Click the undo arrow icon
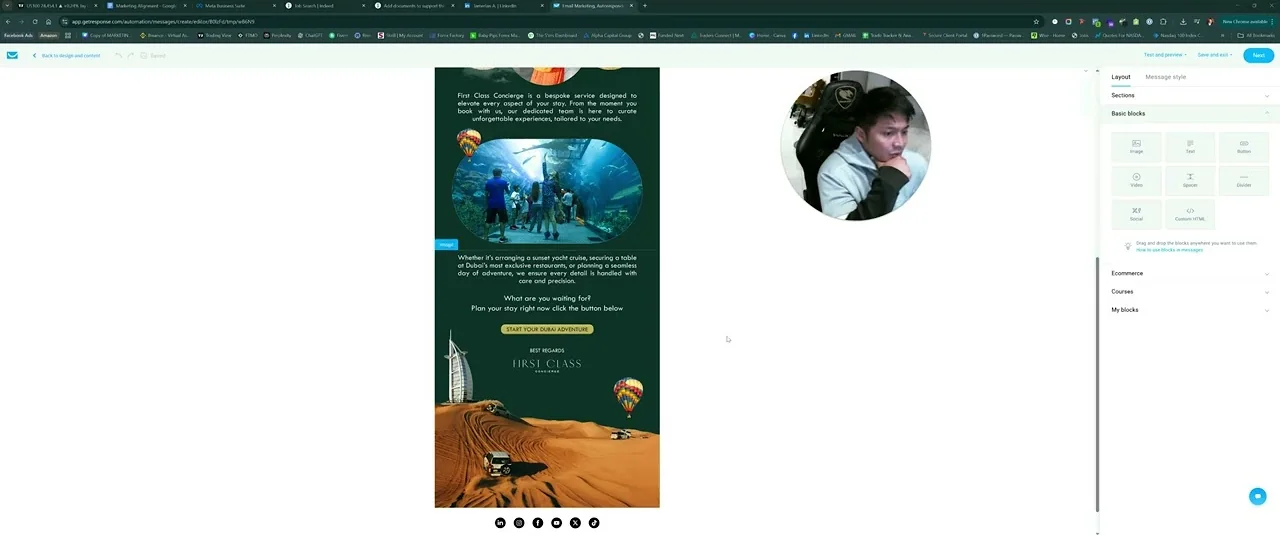 coord(118,55)
